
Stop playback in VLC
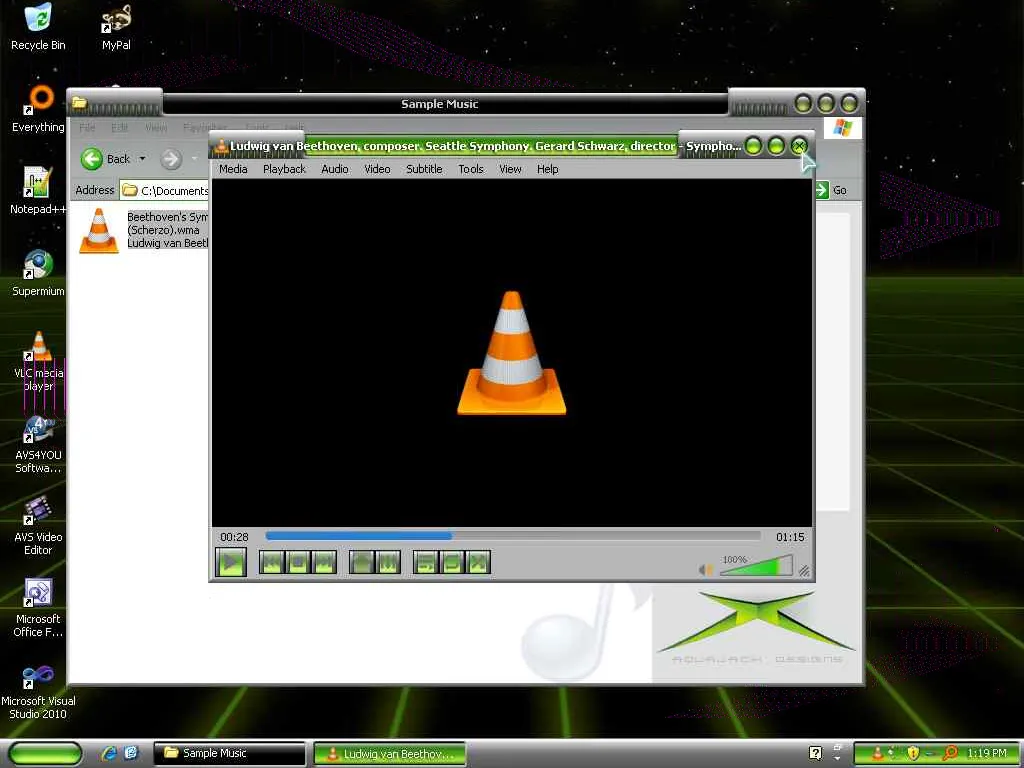pos(298,562)
